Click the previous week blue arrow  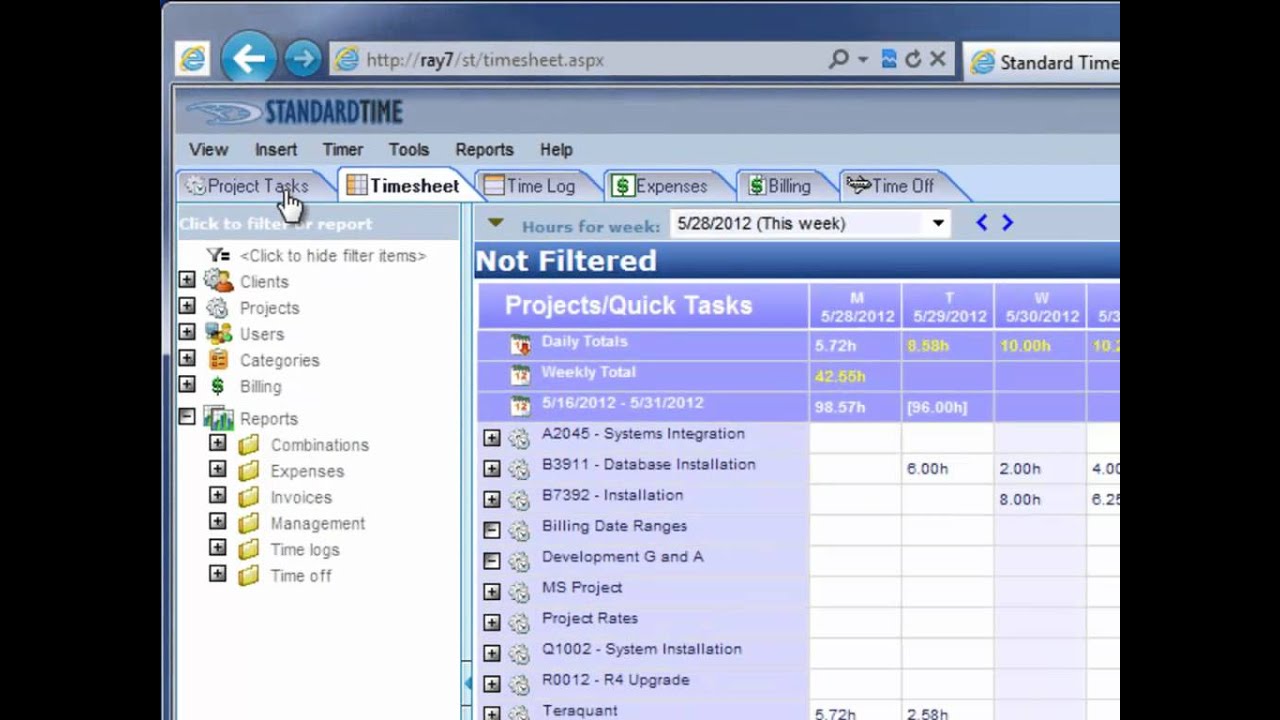(x=982, y=223)
